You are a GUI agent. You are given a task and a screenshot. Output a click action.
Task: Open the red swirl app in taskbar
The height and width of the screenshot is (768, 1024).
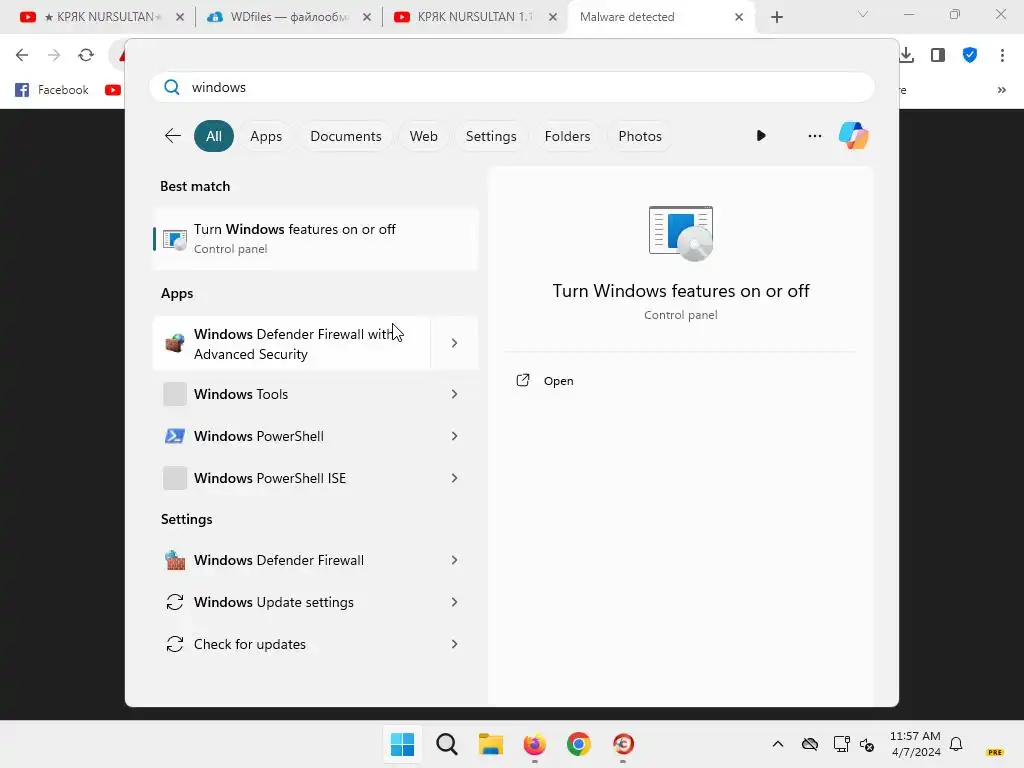point(623,744)
